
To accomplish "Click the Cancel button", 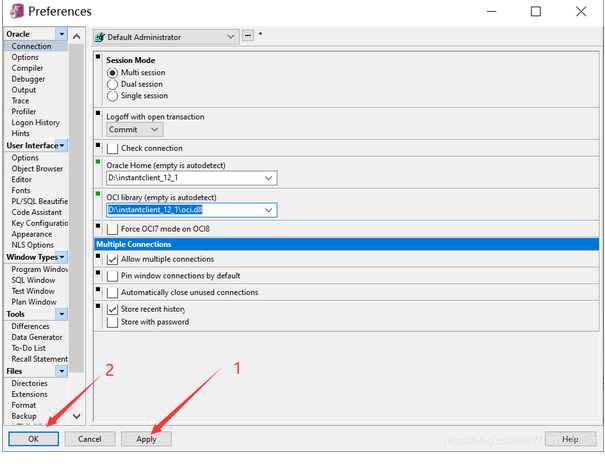I will tap(90, 439).
